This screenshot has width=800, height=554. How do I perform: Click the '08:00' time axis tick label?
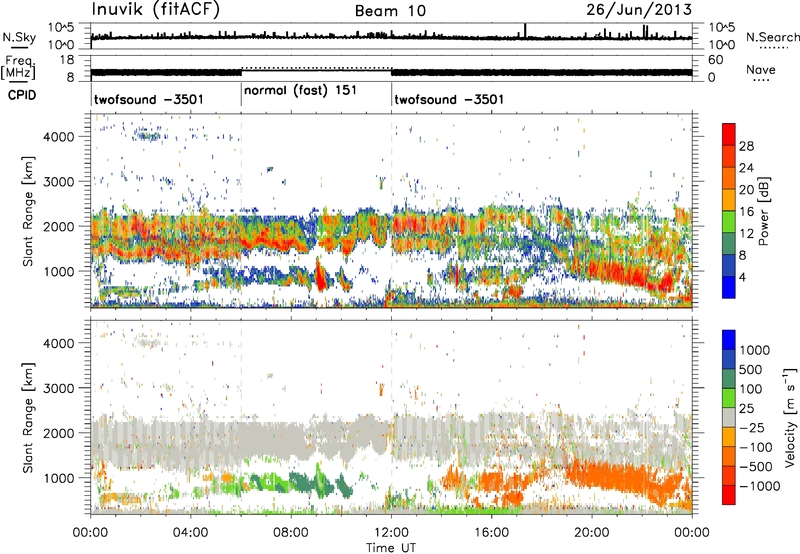[x=291, y=532]
